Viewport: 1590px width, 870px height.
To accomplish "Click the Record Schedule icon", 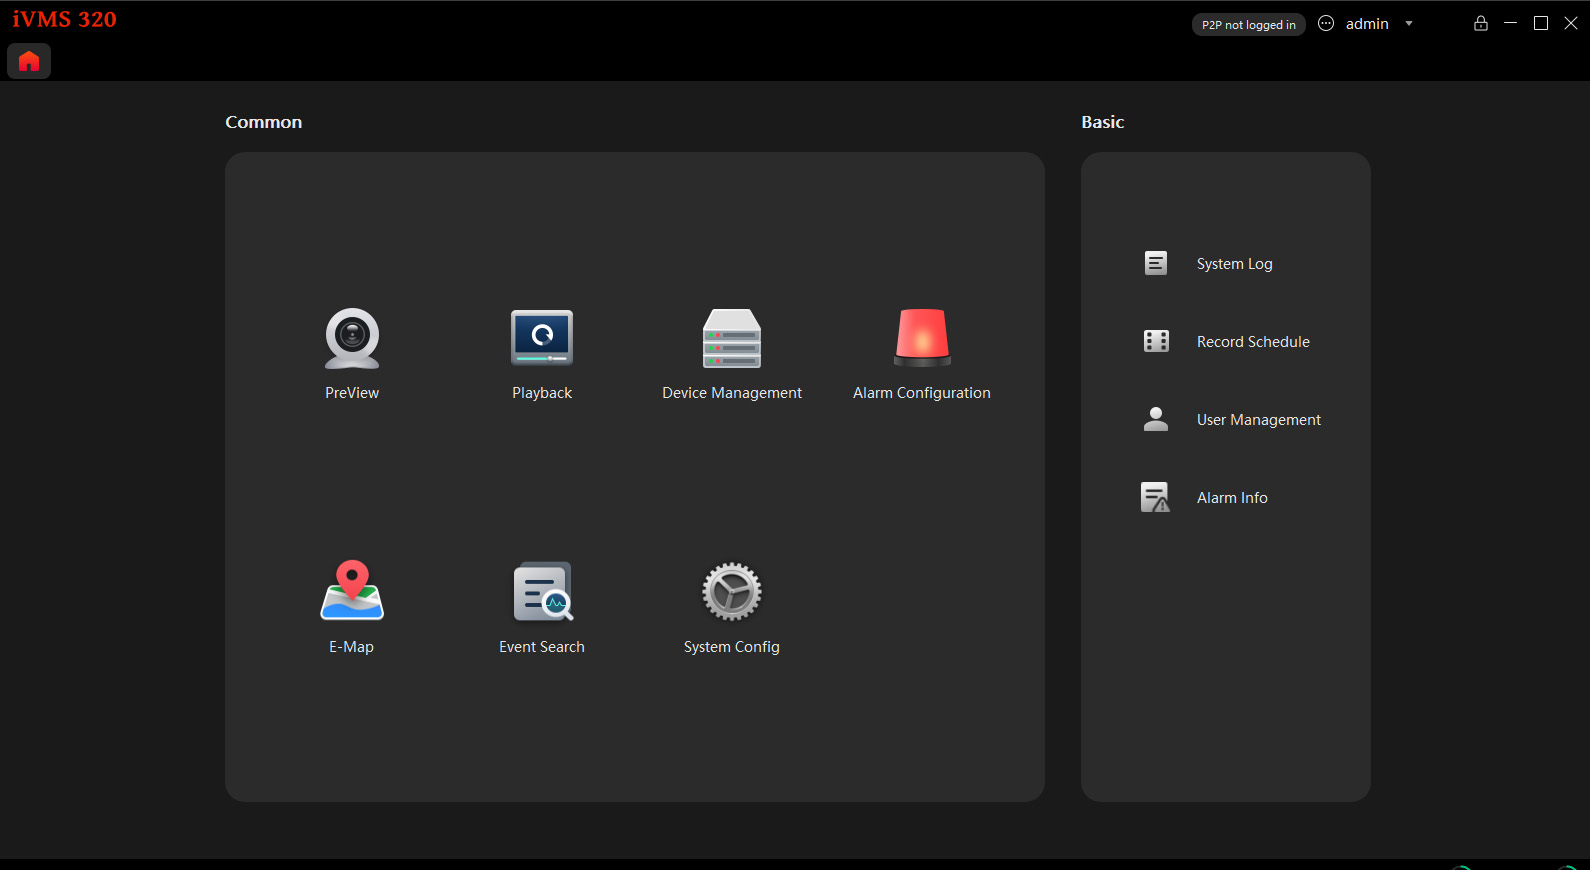I will pos(1156,341).
